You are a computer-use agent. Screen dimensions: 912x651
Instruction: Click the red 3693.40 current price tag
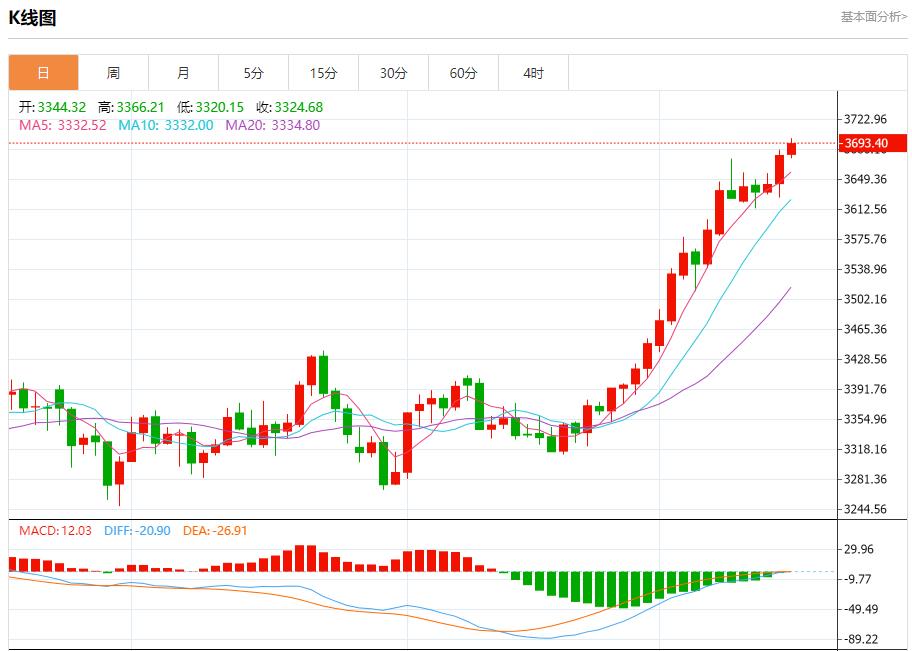pyautogui.click(x=866, y=143)
